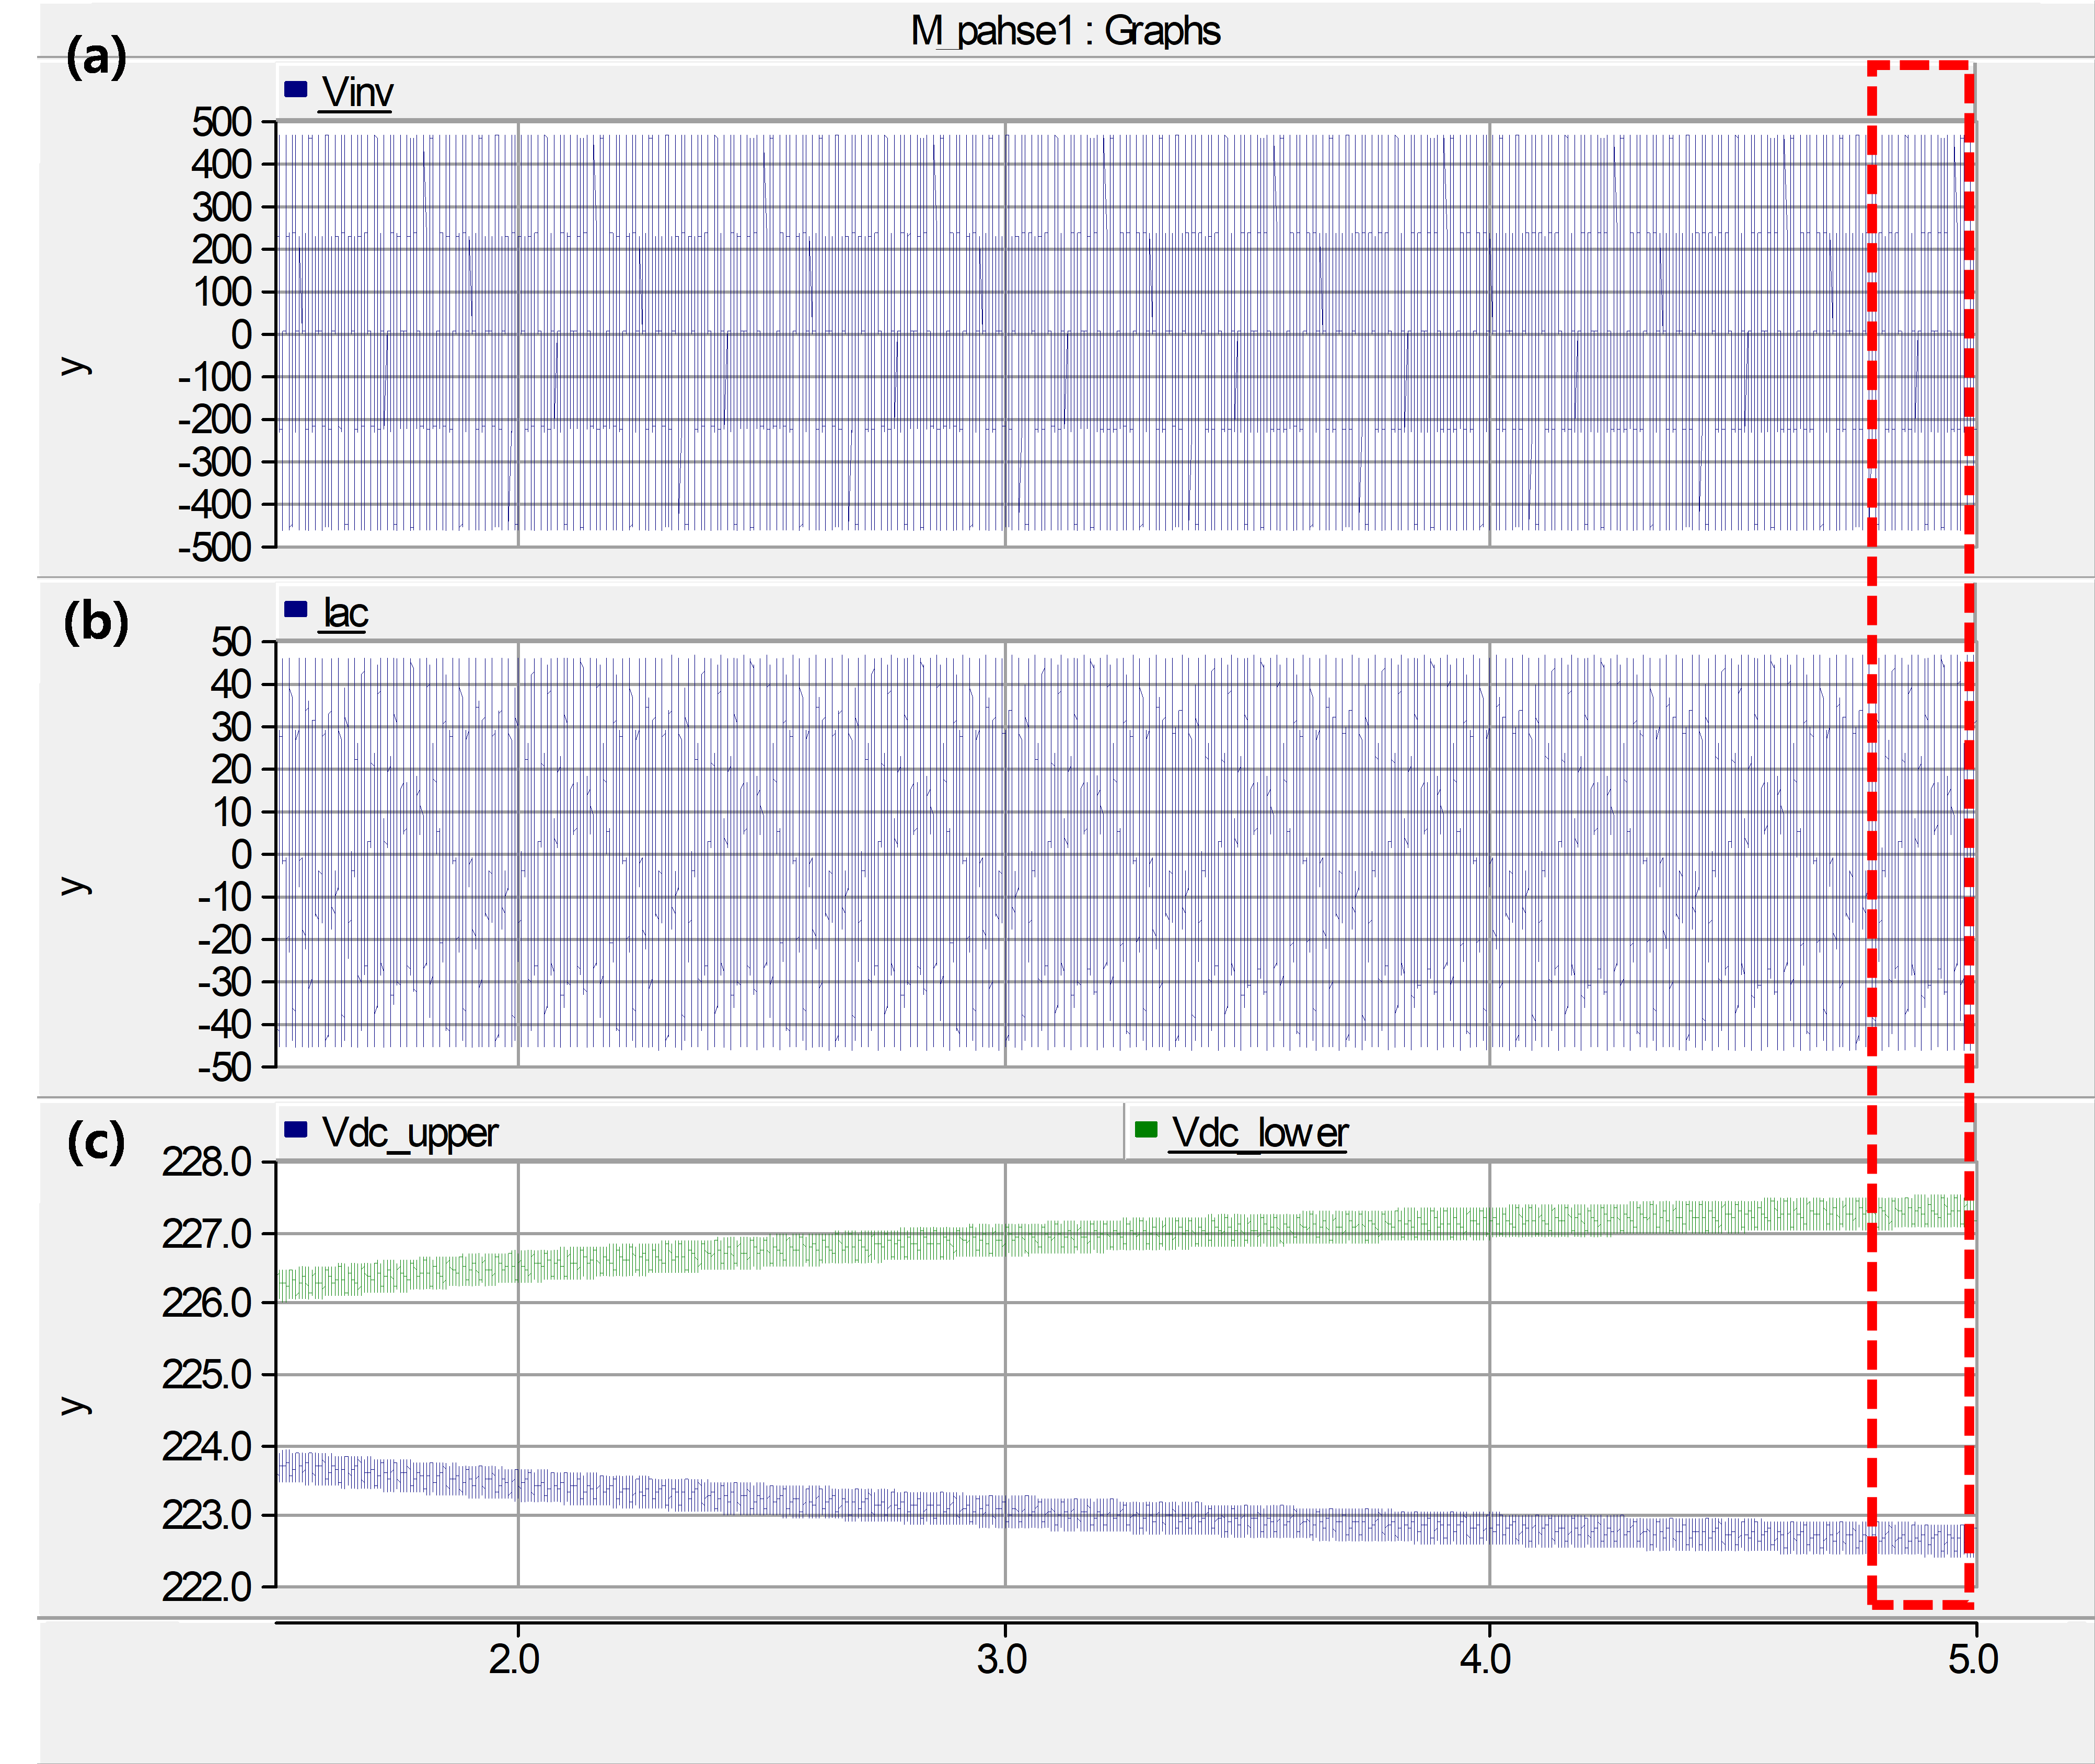Image resolution: width=2095 pixels, height=1764 pixels.
Task: Select the Iac curve label
Action: click(x=345, y=612)
